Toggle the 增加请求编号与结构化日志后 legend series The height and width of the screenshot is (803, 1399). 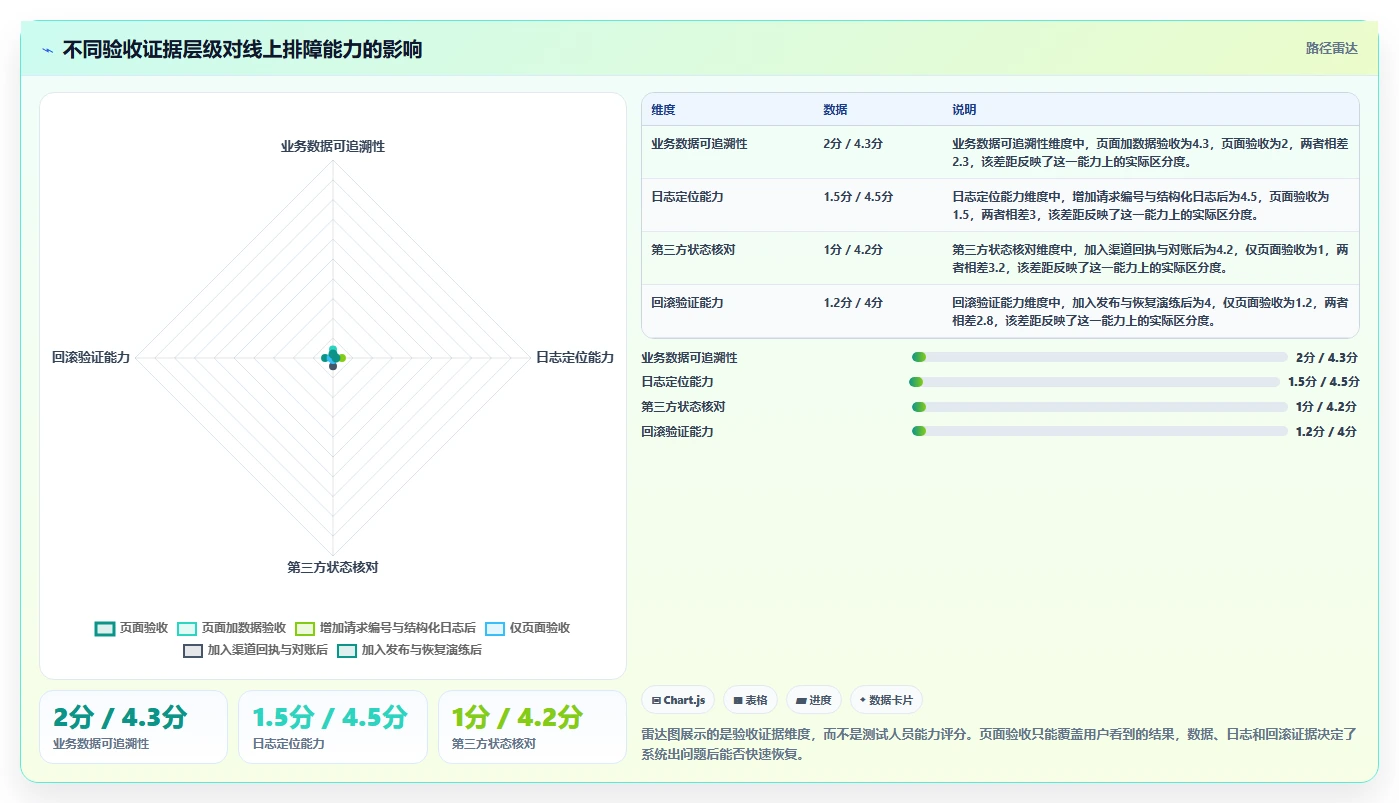(385, 628)
